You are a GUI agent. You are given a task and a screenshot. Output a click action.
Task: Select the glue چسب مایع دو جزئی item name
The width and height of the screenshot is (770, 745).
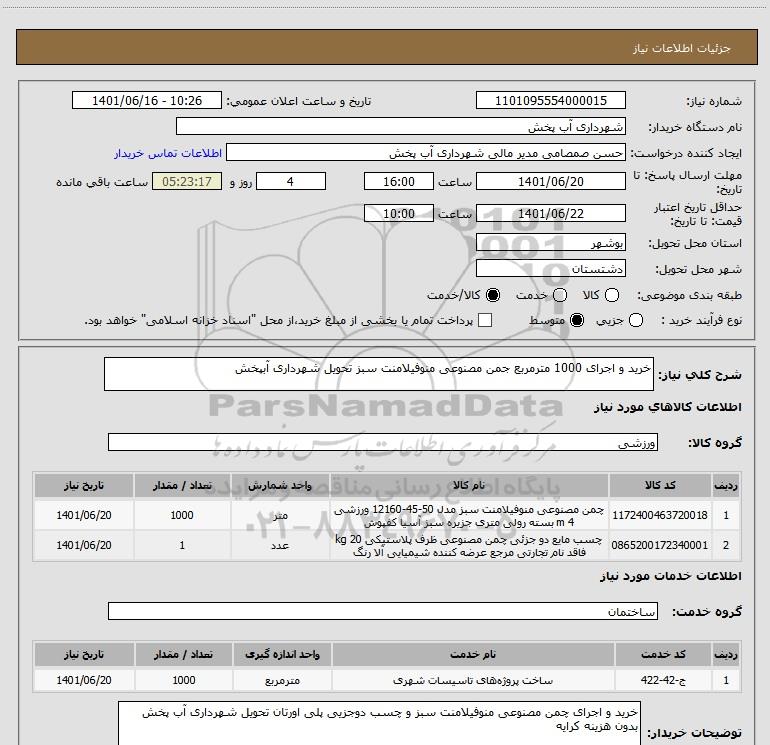point(469,545)
